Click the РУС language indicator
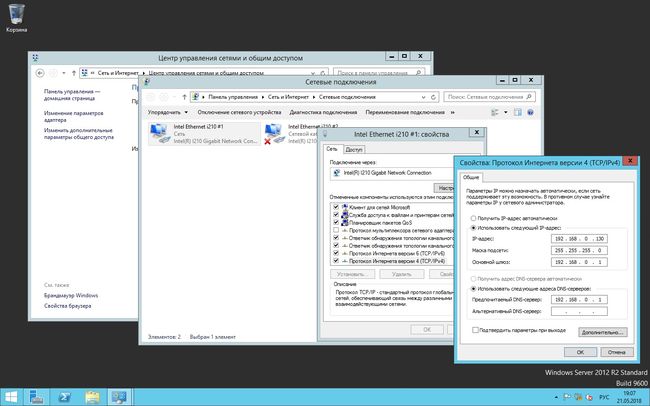Viewport: 650px width, 406px height. [x=604, y=397]
